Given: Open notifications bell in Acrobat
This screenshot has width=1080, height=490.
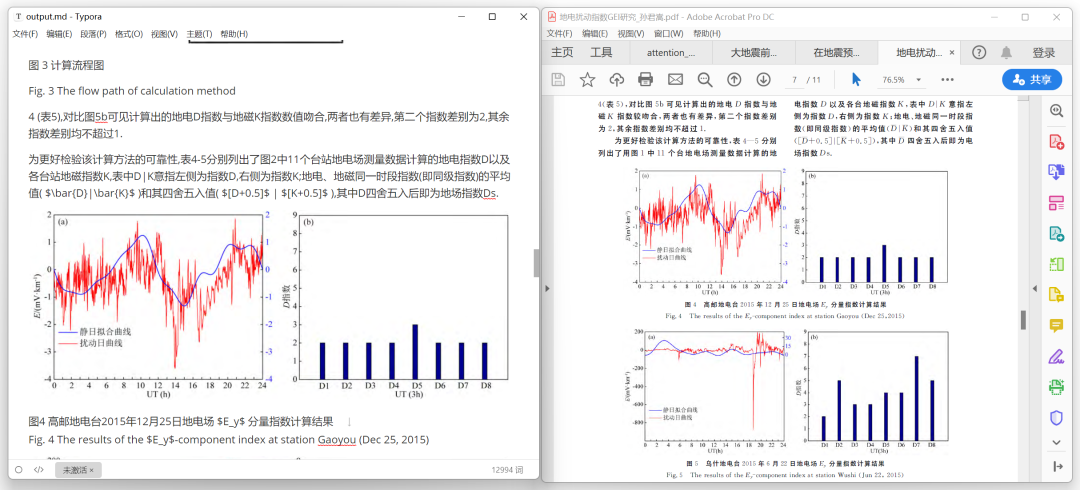Looking at the screenshot, I should pos(1006,52).
